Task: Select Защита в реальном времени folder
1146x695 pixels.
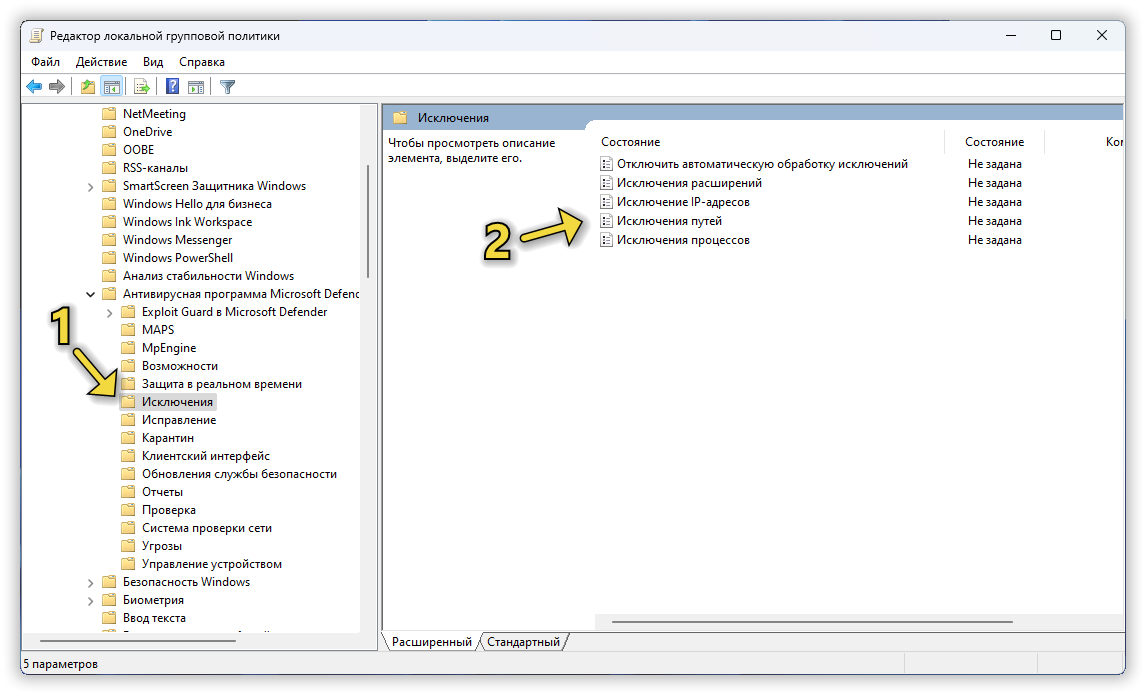Action: (x=221, y=384)
